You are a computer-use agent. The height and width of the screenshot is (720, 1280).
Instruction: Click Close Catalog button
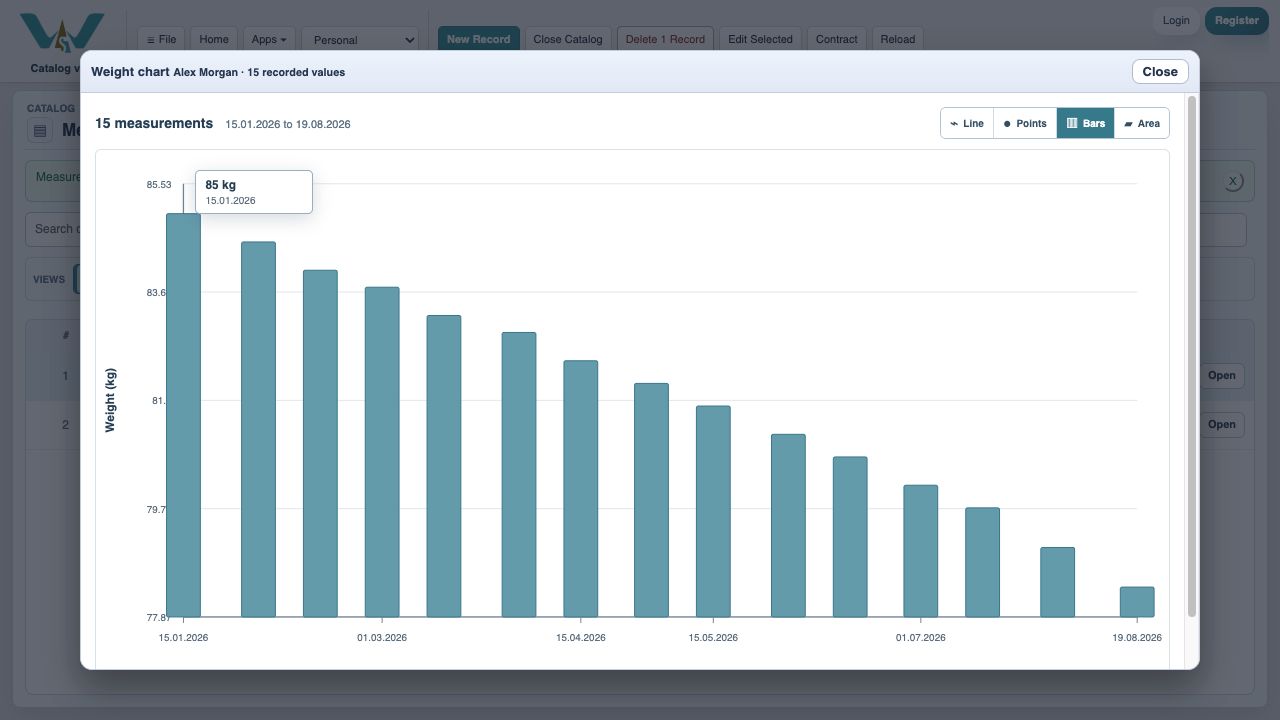(568, 39)
